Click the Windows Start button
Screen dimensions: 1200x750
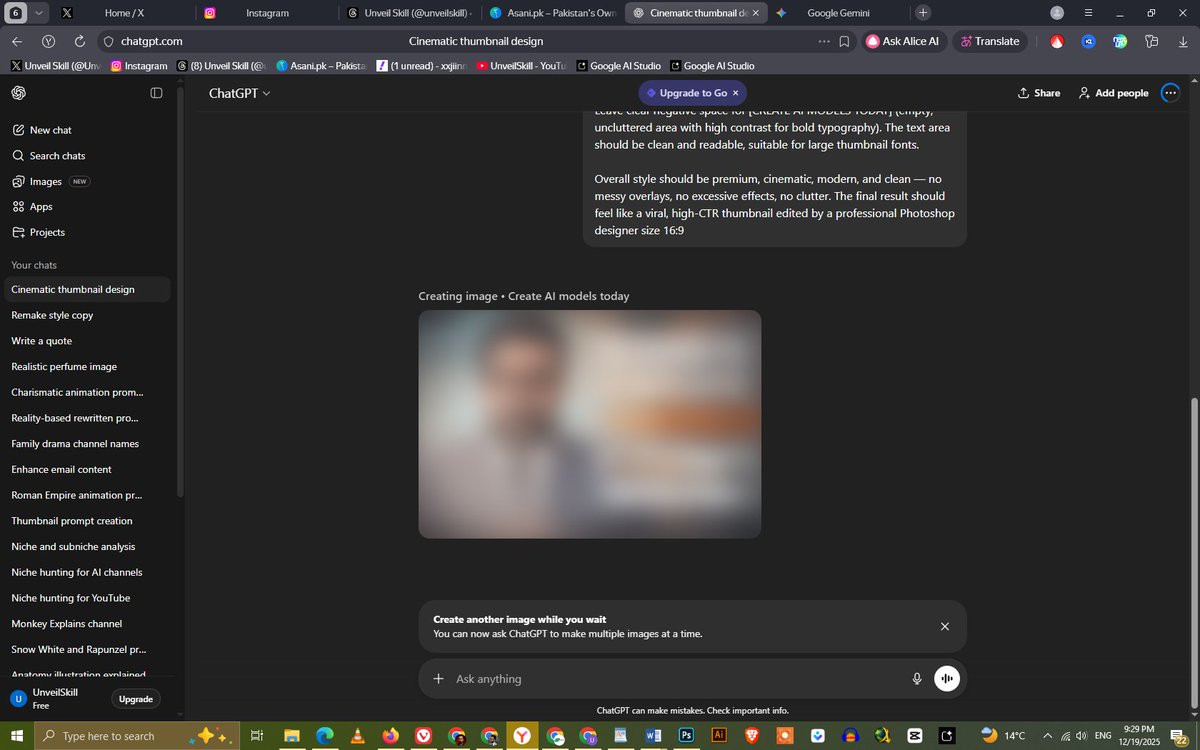pyautogui.click(x=17, y=736)
